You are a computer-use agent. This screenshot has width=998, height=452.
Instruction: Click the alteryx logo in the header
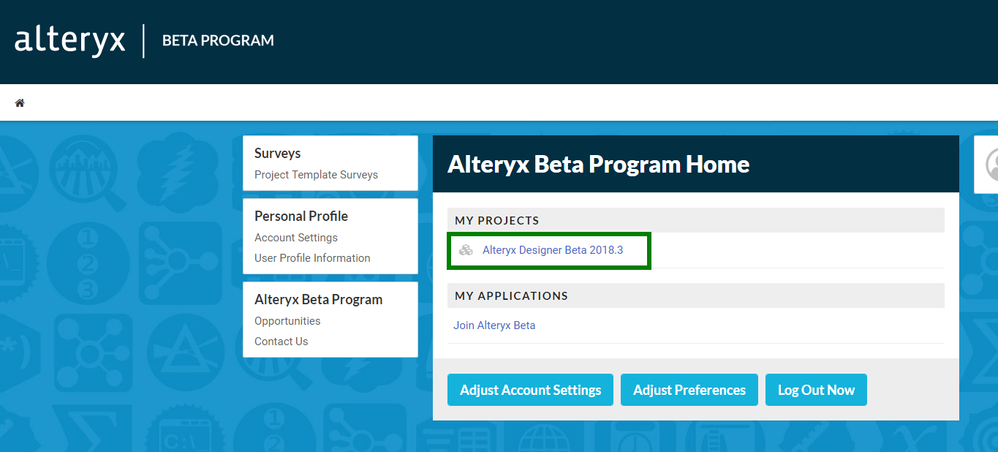click(x=70, y=41)
